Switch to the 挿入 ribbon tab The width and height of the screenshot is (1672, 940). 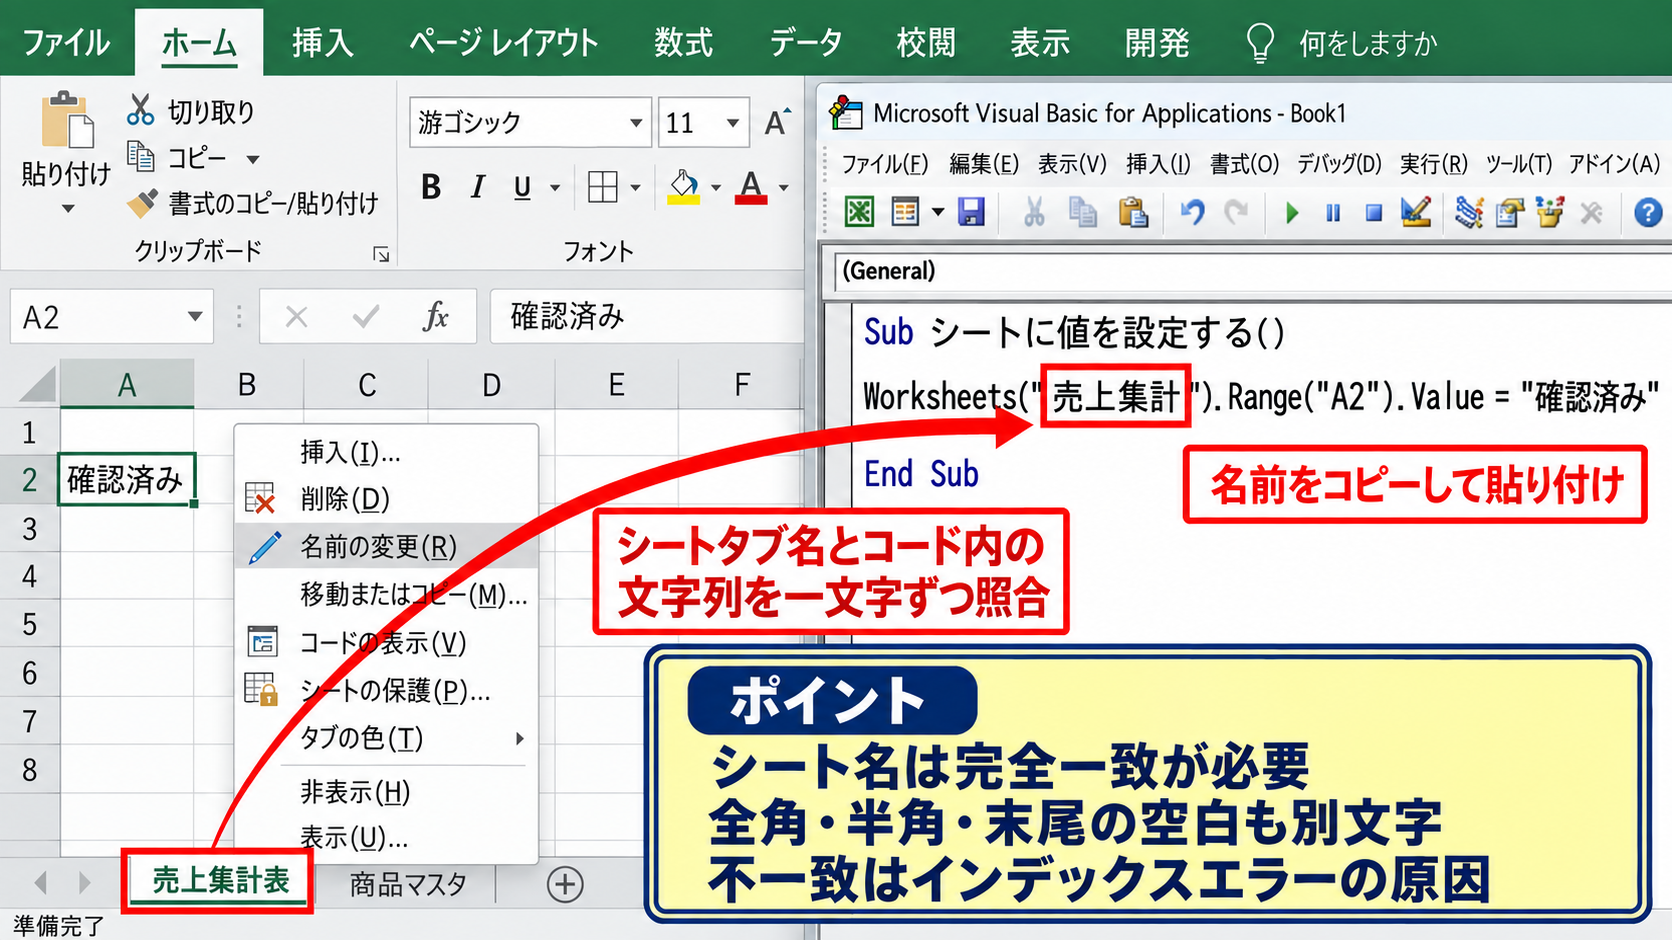(322, 43)
